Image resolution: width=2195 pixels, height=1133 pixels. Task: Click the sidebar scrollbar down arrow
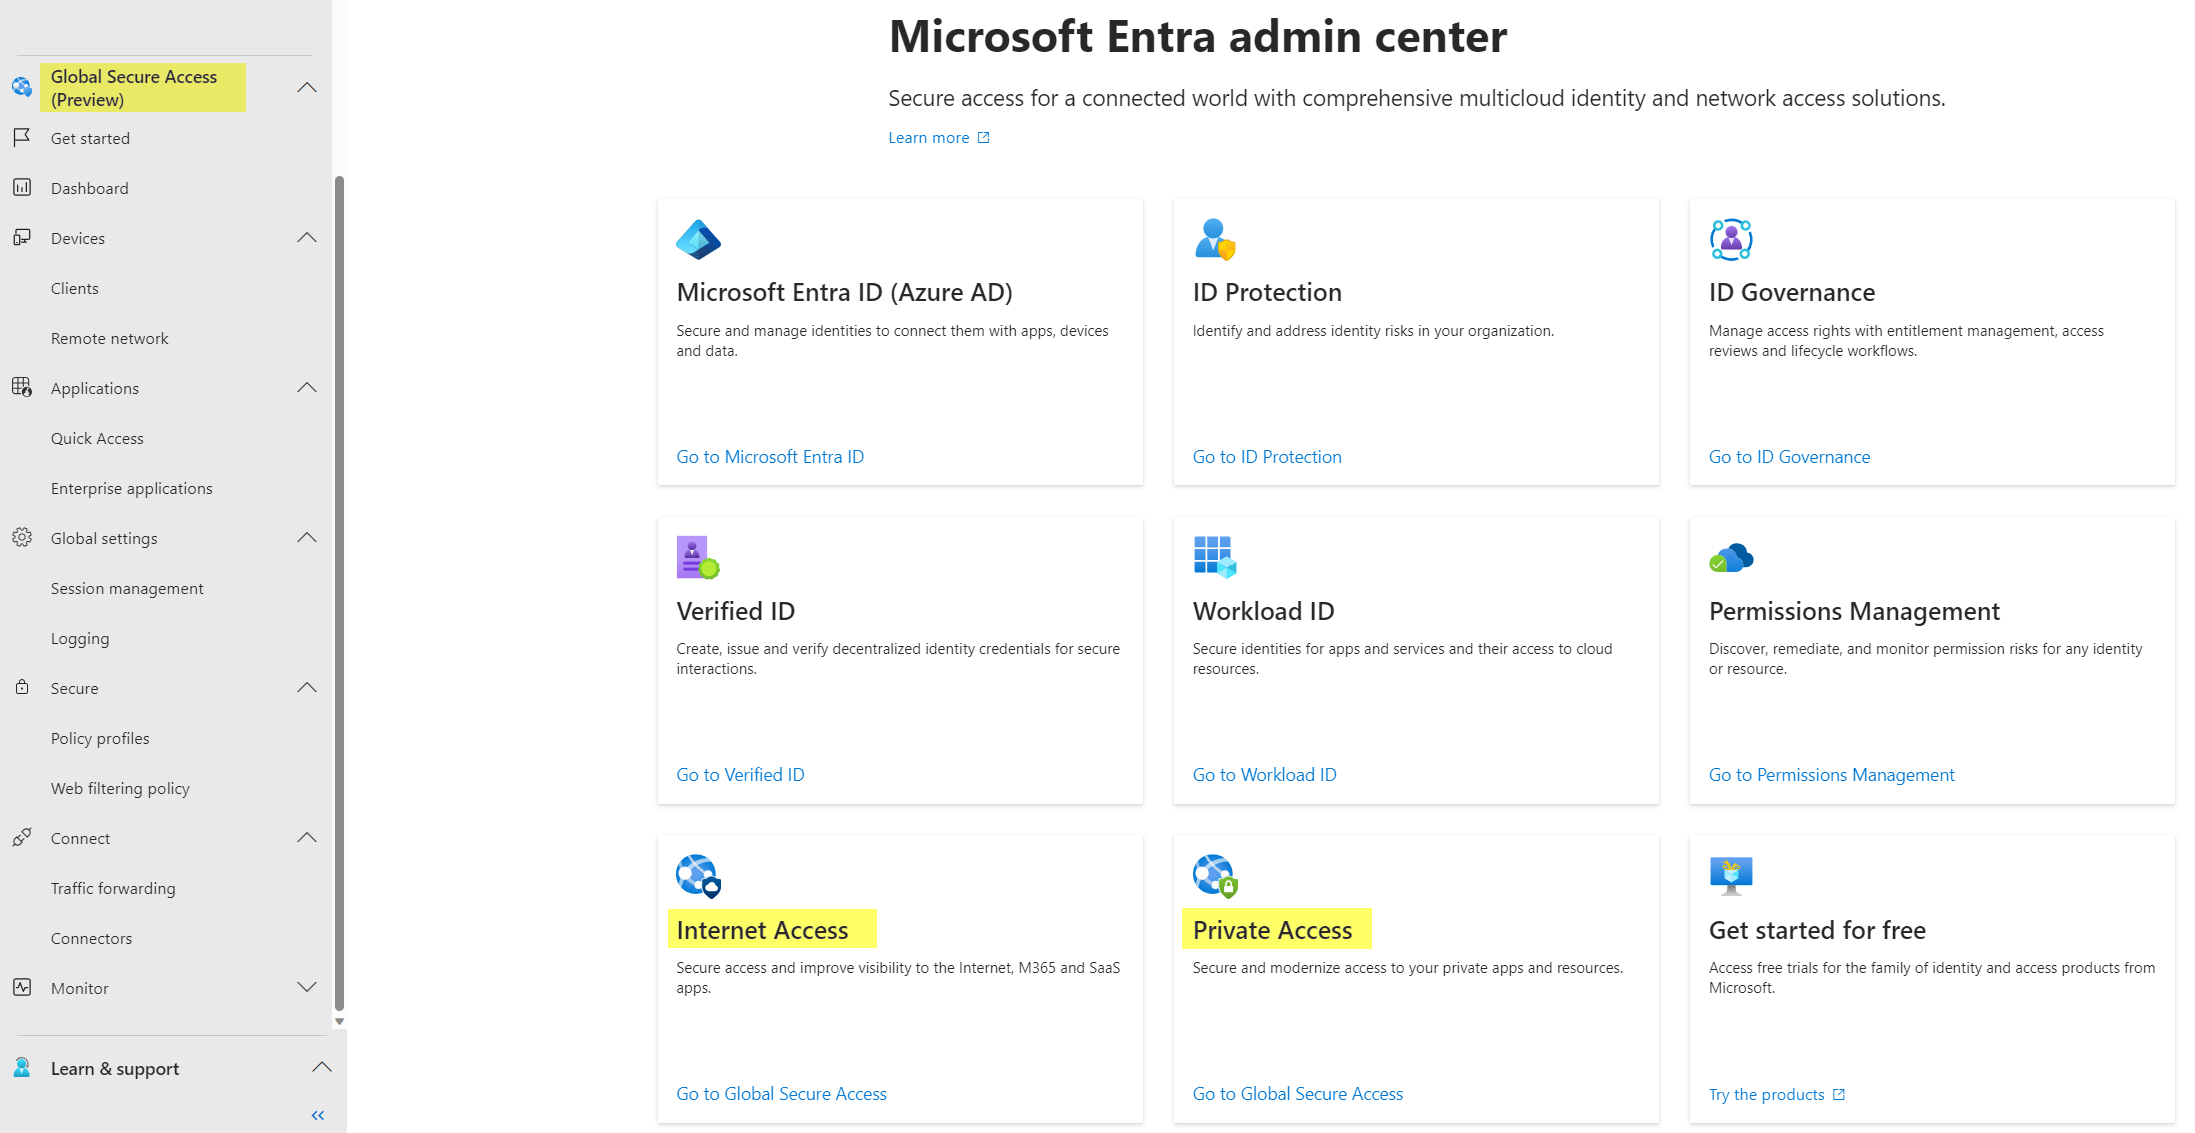pyautogui.click(x=339, y=1022)
